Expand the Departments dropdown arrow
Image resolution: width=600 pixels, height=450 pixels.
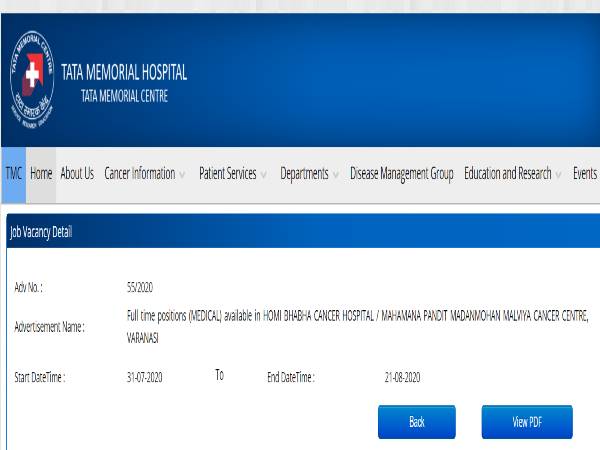coord(336,175)
